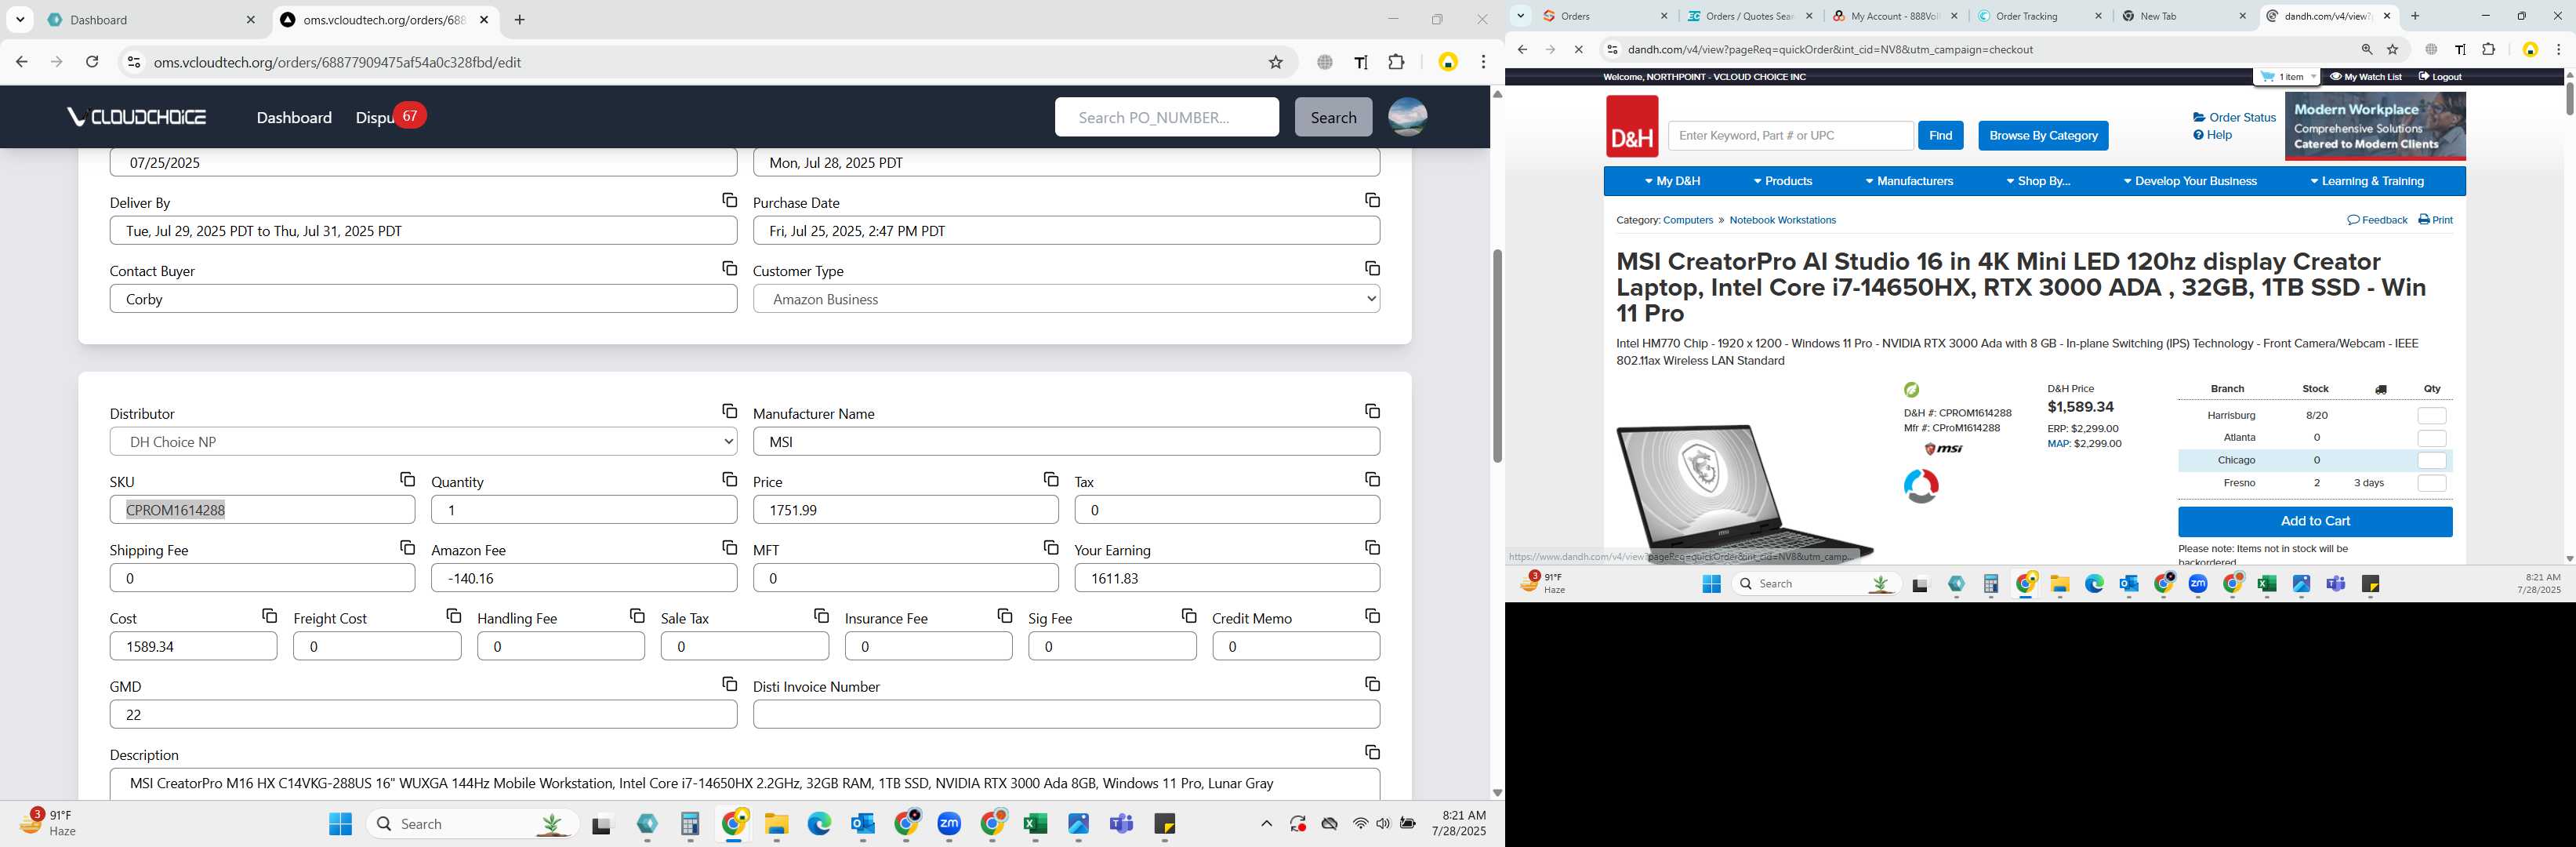The height and width of the screenshot is (847, 2576).
Task: Copy the Disti Invoice Number value
Action: coord(1372,684)
